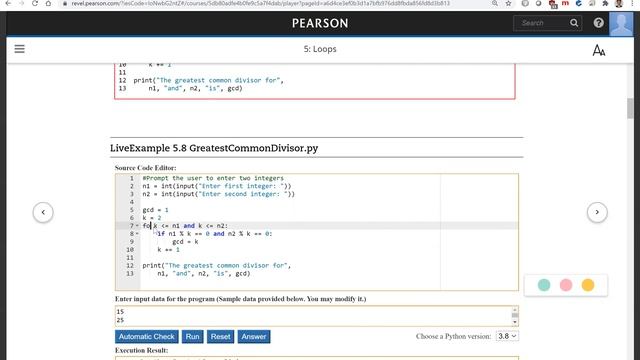640x360 pixels.
Task: Click line 3 'Enter second integer' code
Action: point(218,194)
